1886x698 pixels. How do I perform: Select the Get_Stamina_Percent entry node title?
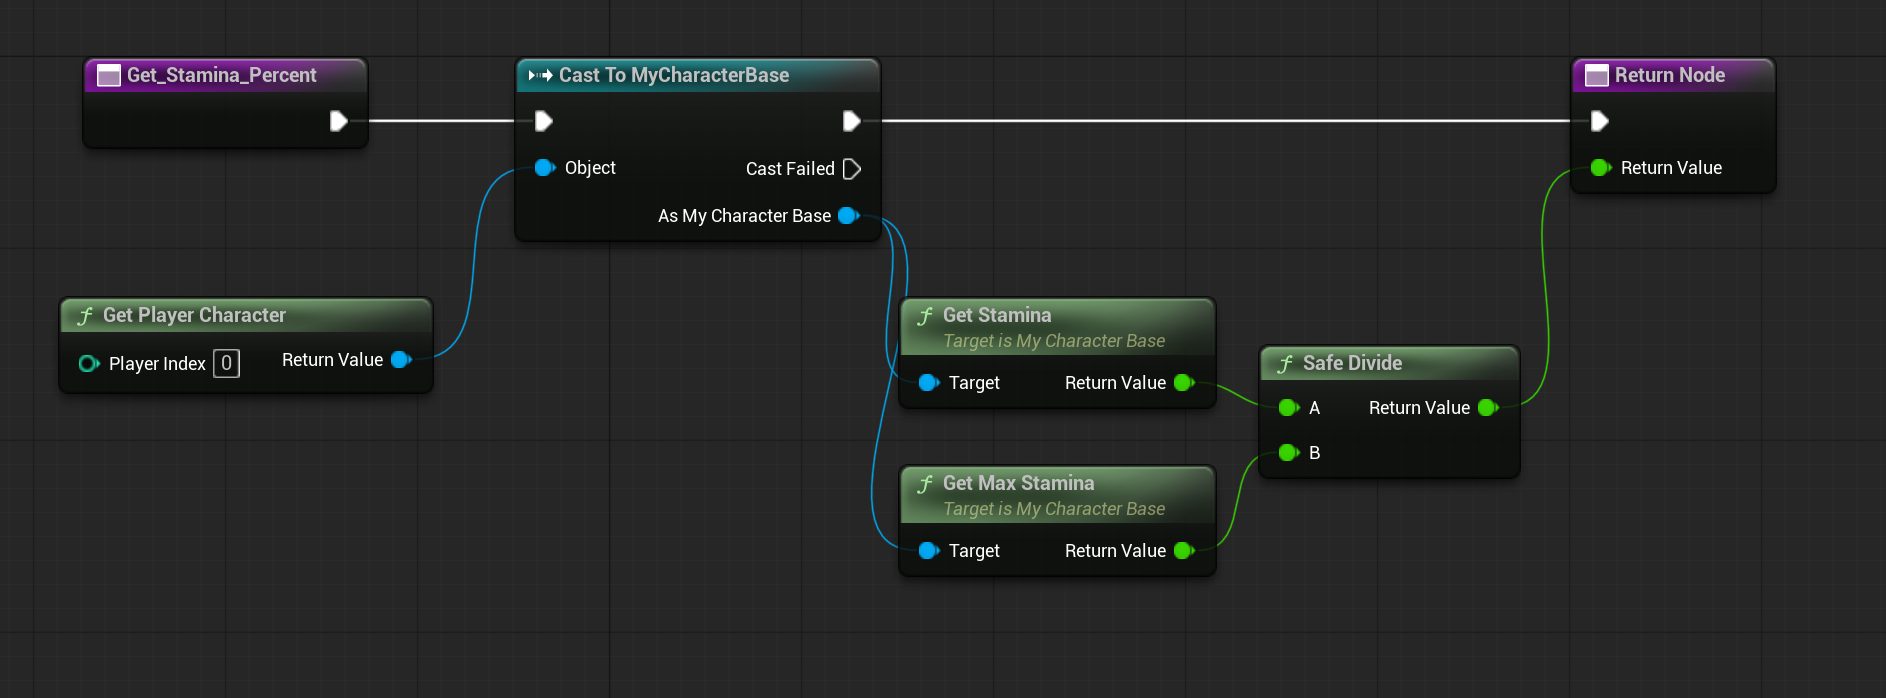(x=221, y=75)
